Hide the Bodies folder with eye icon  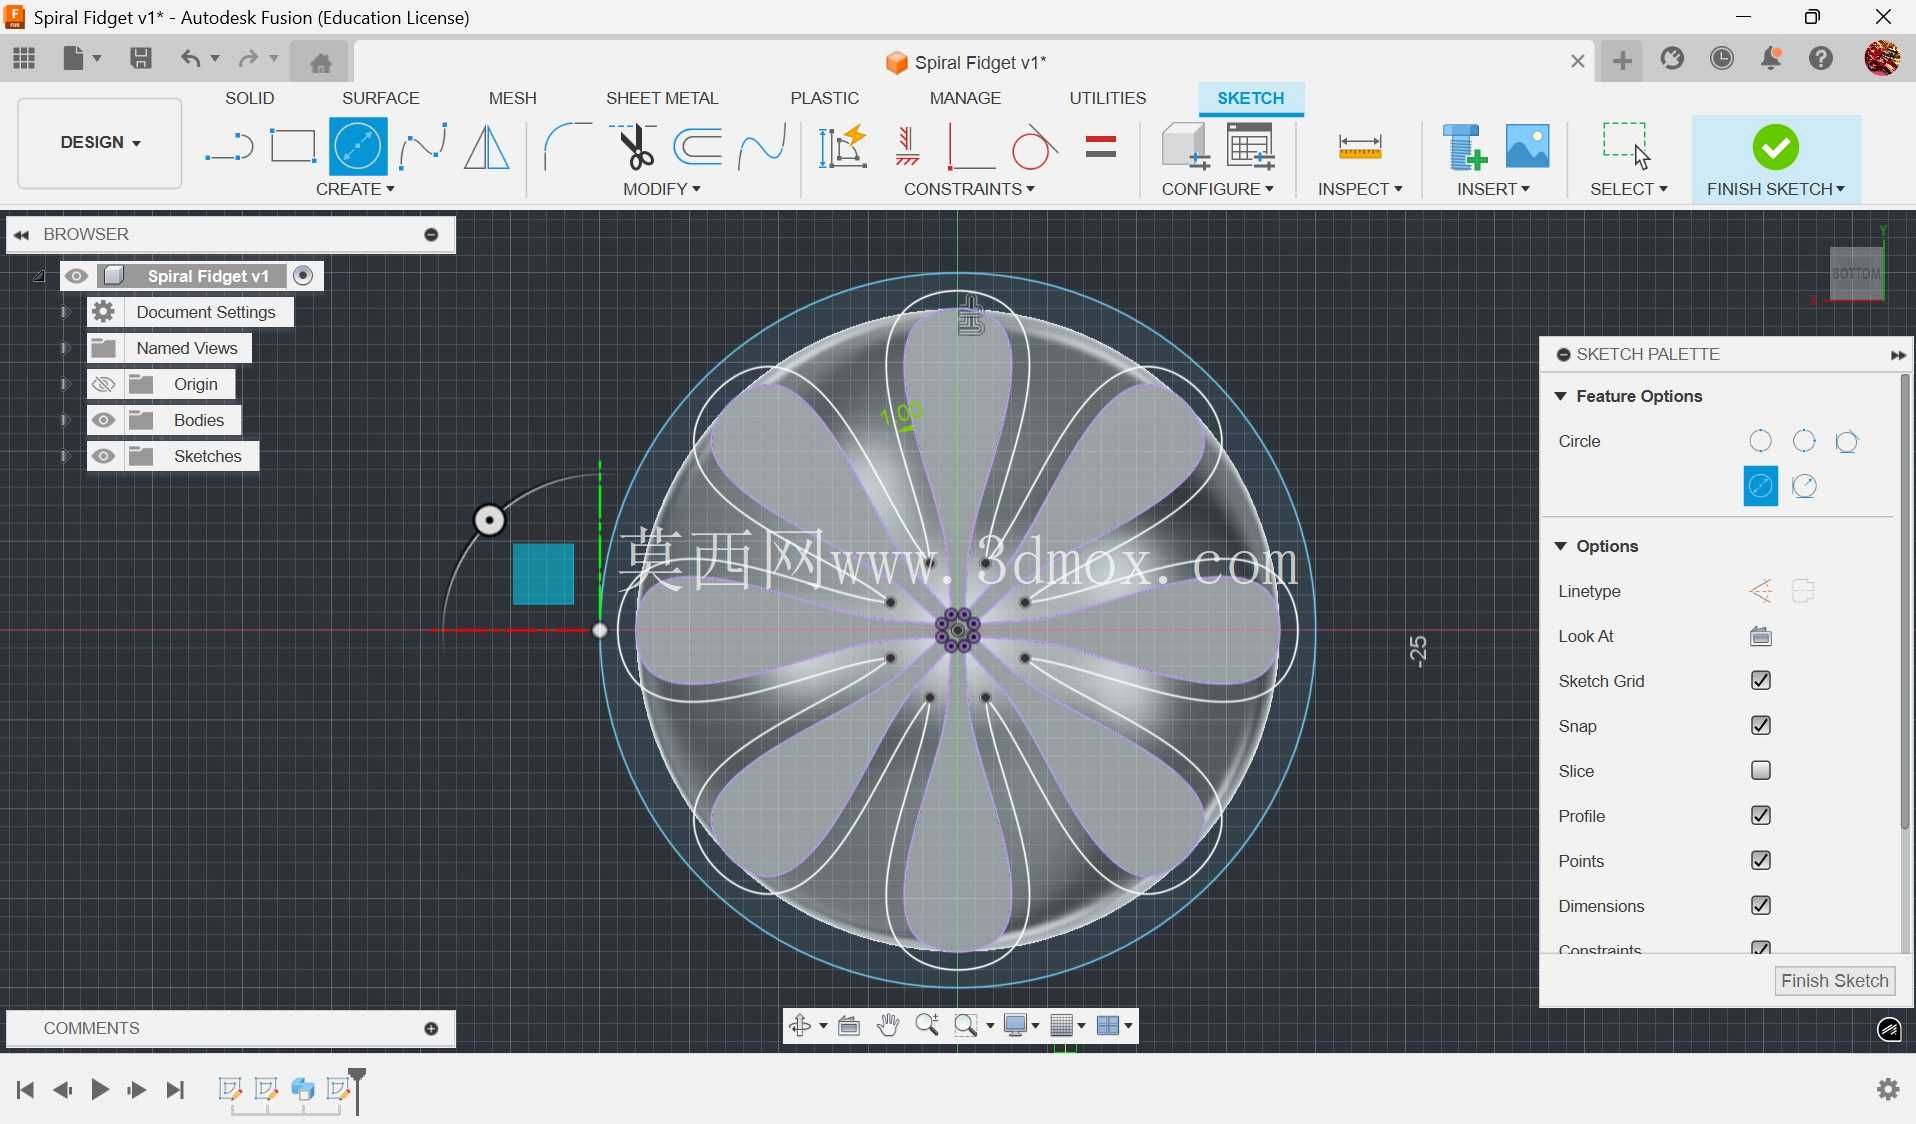coord(104,420)
